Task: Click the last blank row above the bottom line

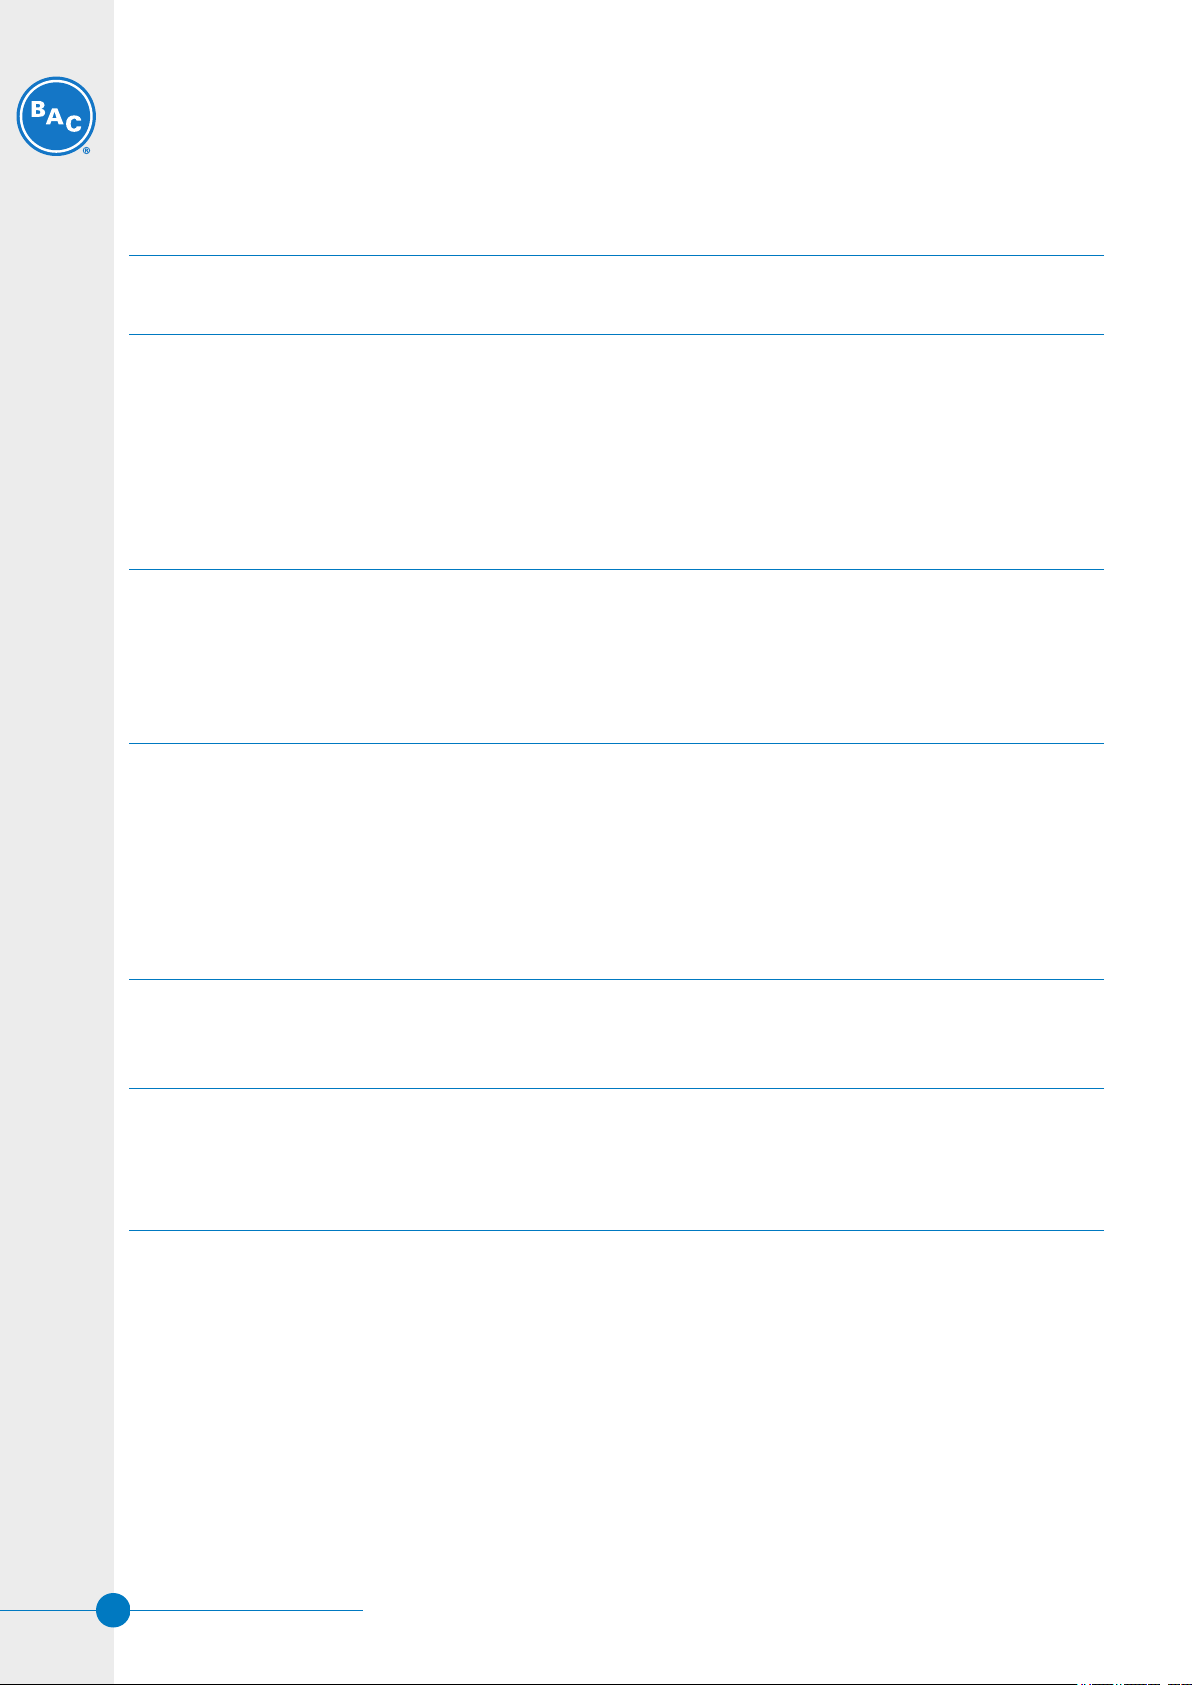Action: pos(616,1159)
